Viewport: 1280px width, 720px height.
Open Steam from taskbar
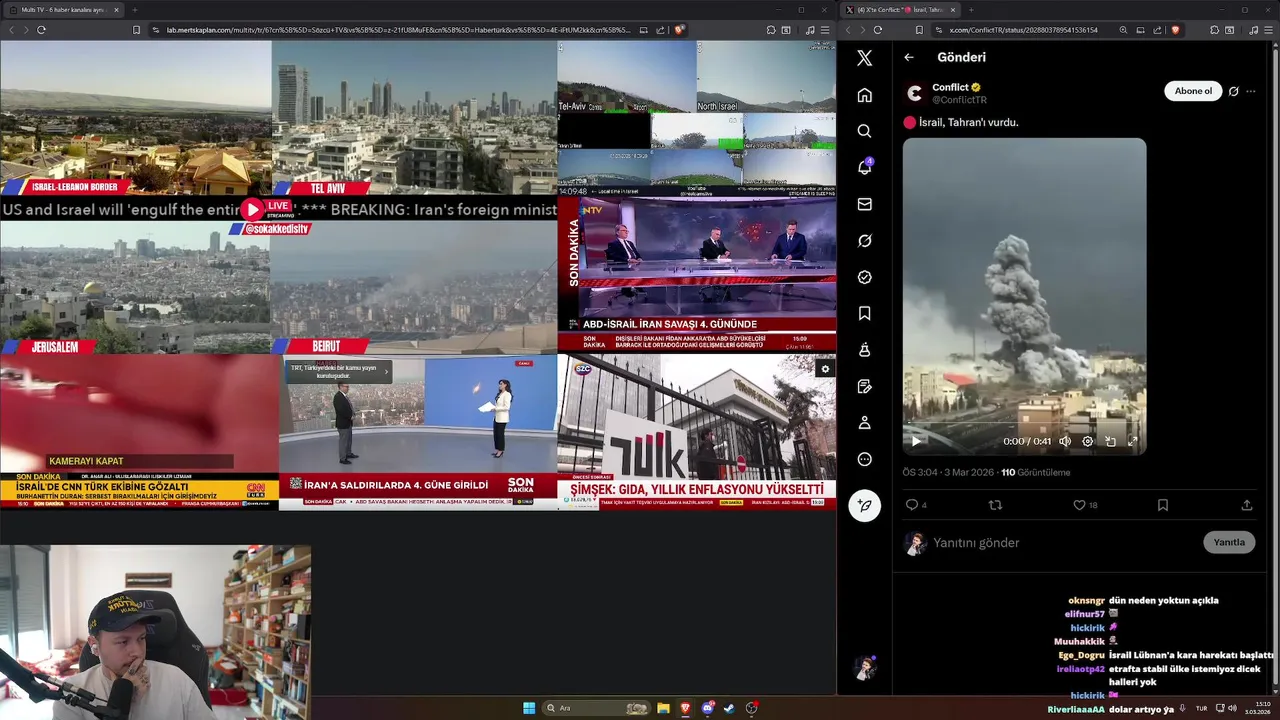[729, 708]
